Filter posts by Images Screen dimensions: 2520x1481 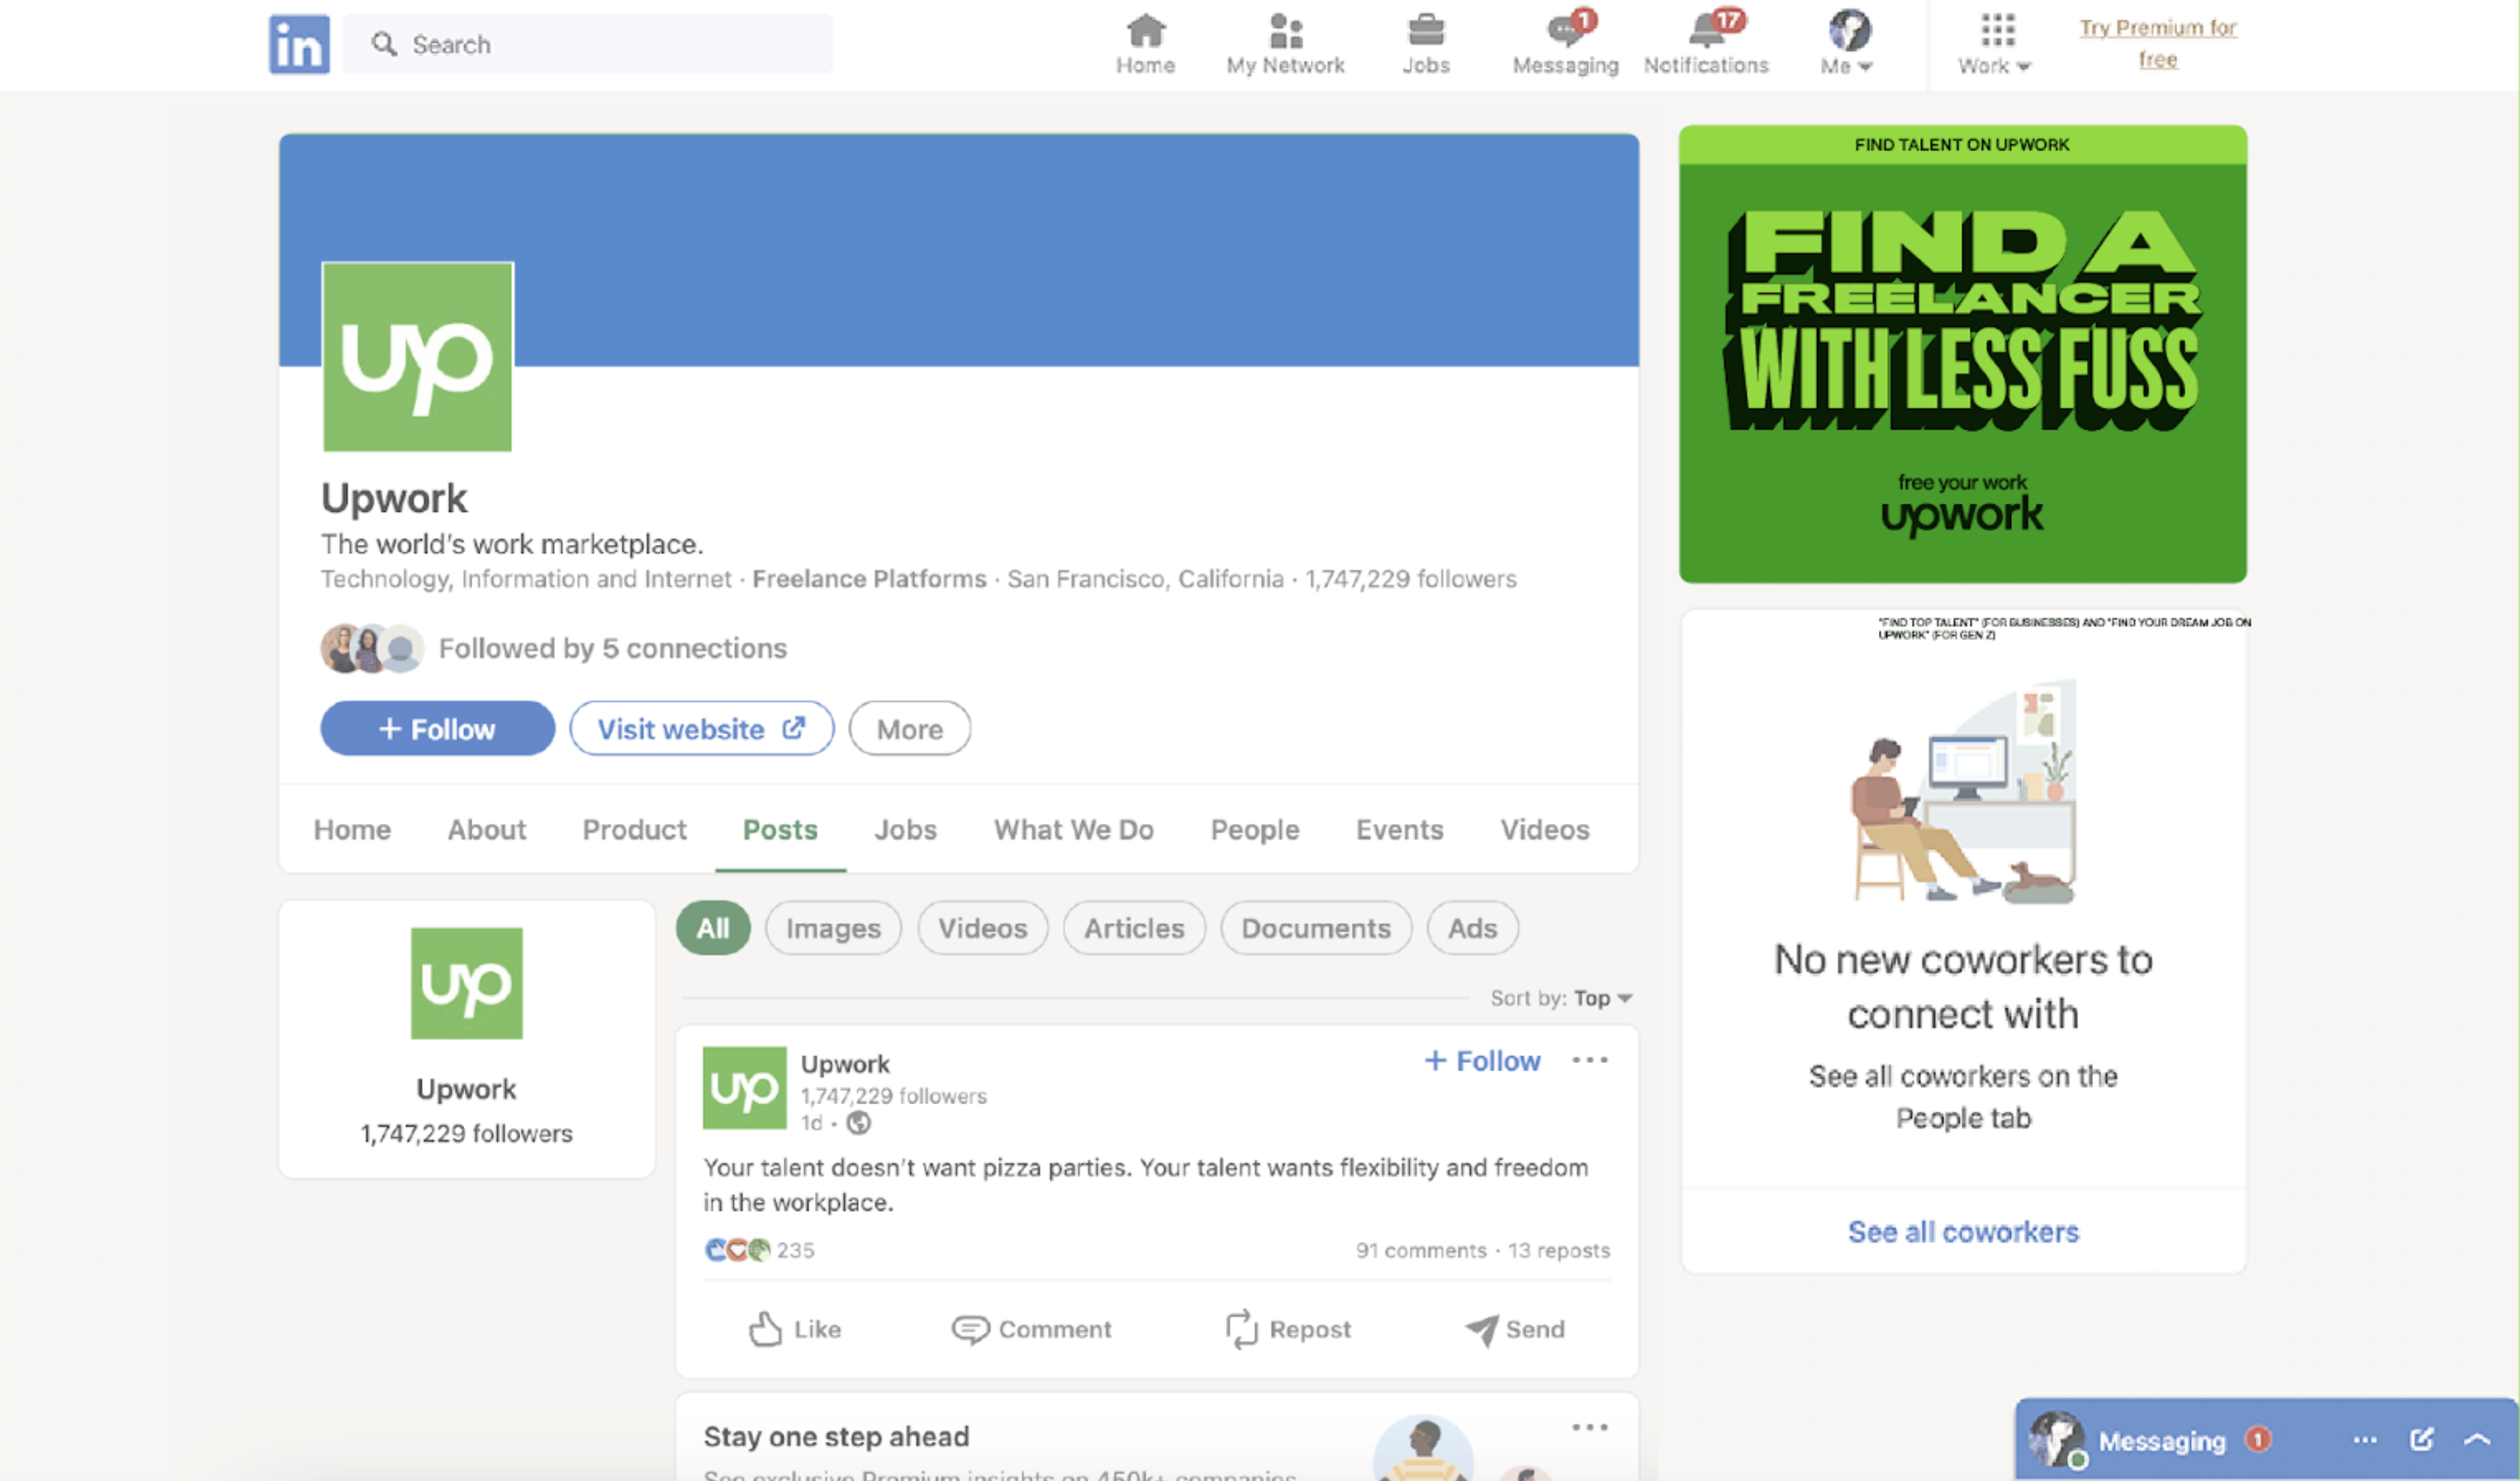[833, 927]
